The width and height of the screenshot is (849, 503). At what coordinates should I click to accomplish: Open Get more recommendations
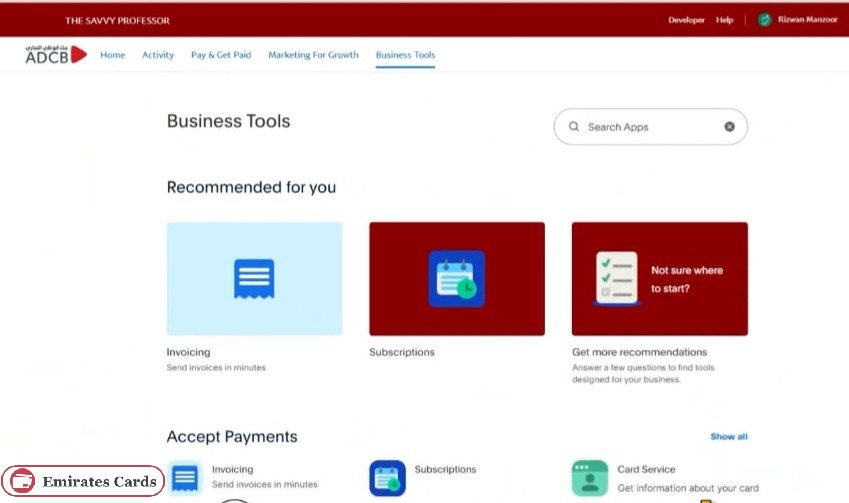pyautogui.click(x=639, y=352)
